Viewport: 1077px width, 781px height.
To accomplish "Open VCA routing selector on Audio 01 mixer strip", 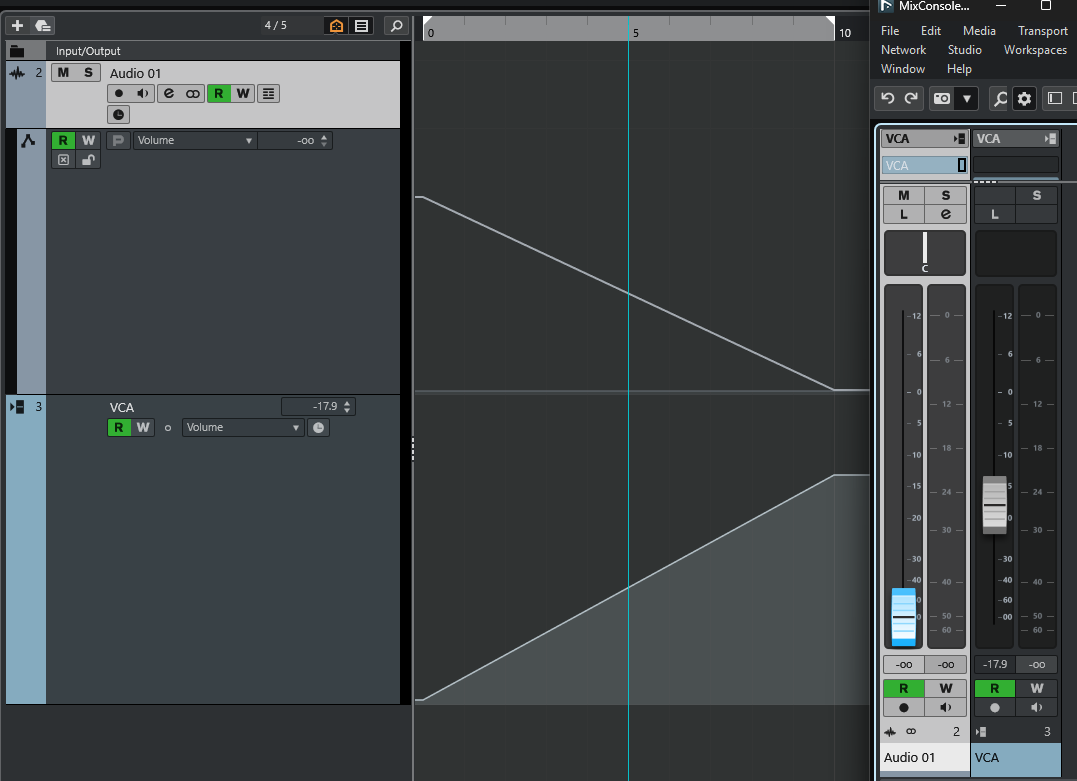I will point(925,139).
